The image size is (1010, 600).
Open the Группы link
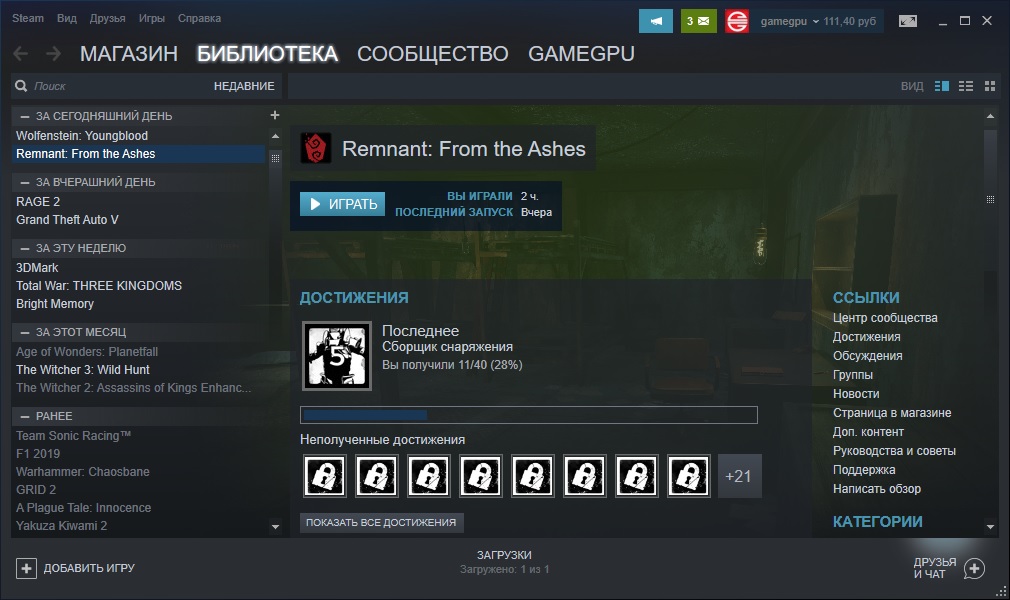(853, 375)
